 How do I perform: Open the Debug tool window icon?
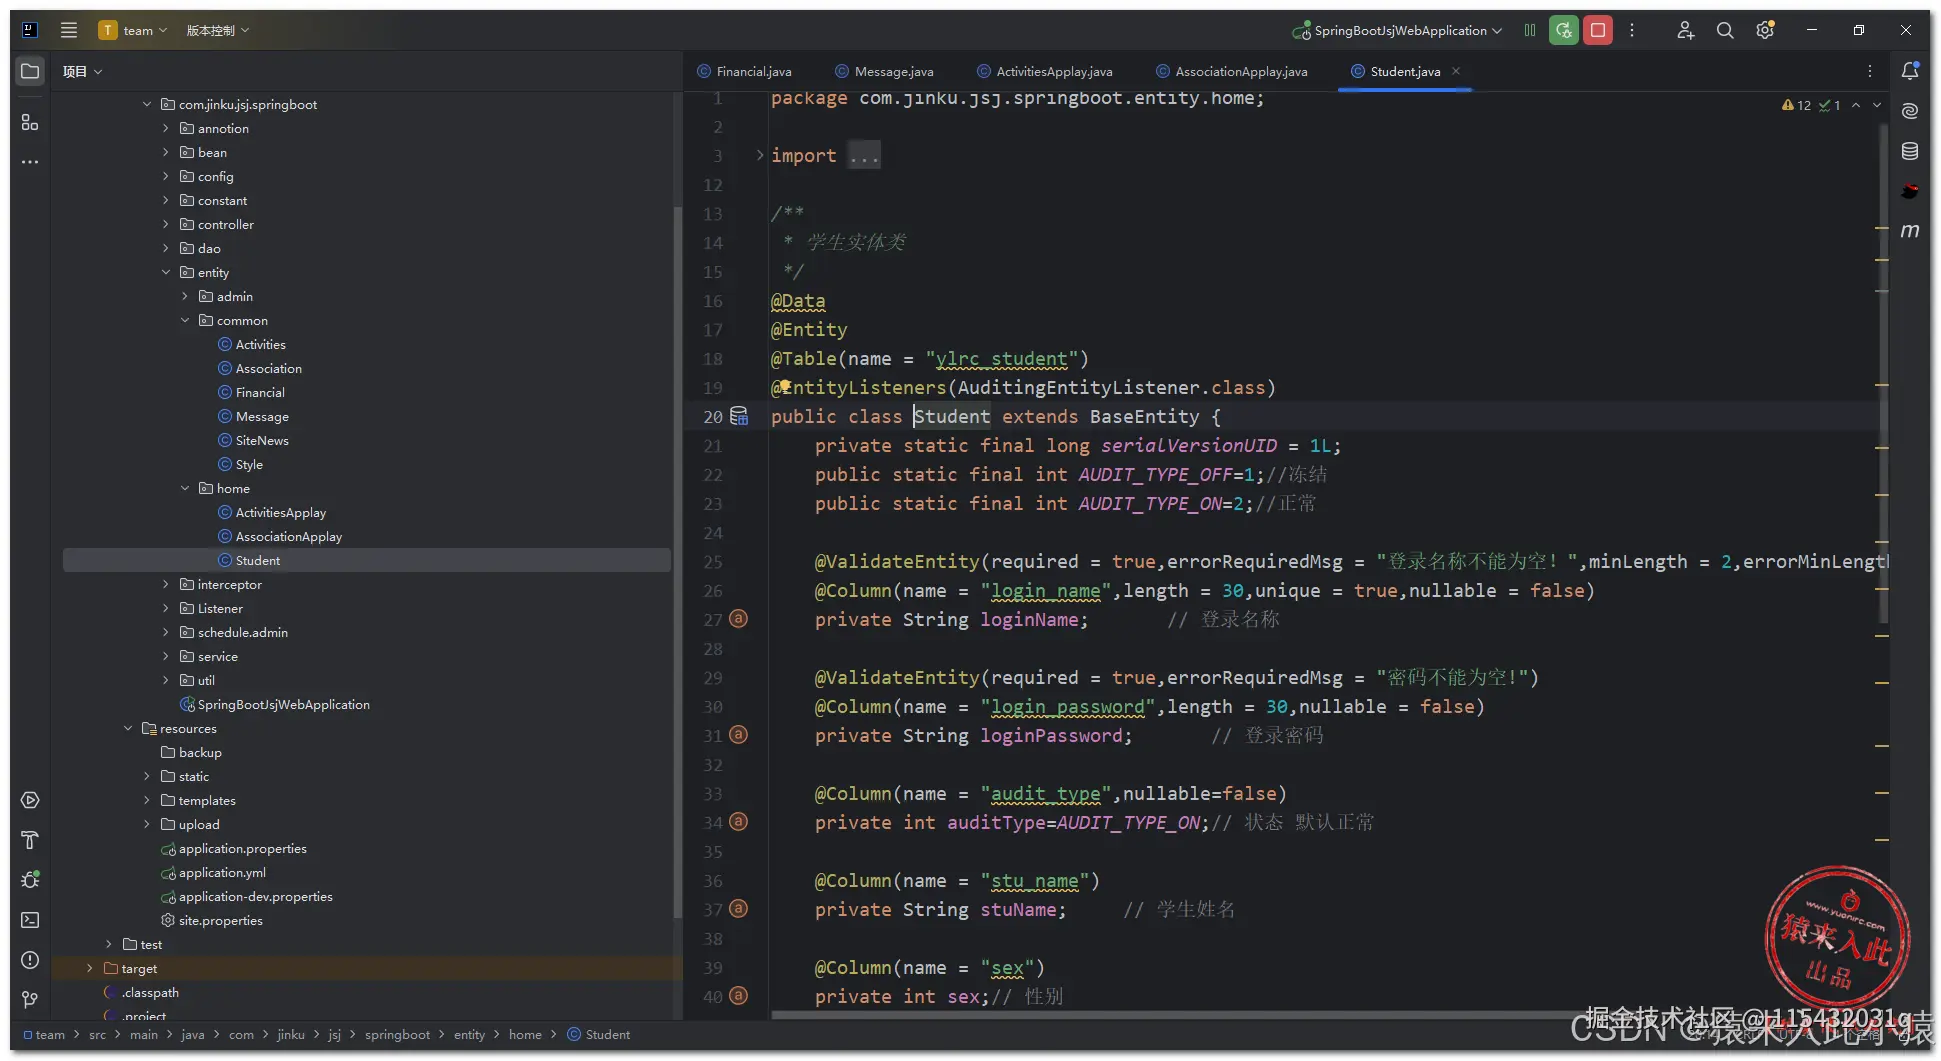pyautogui.click(x=30, y=880)
